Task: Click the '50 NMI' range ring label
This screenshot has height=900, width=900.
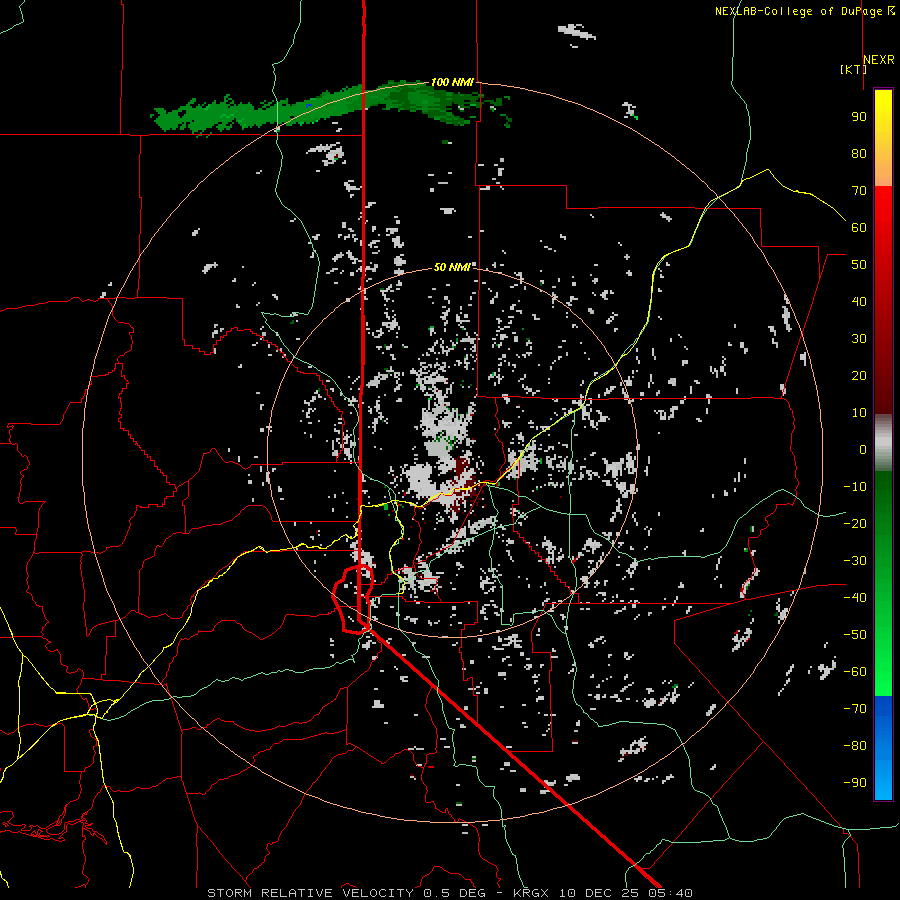Action: pos(452,267)
